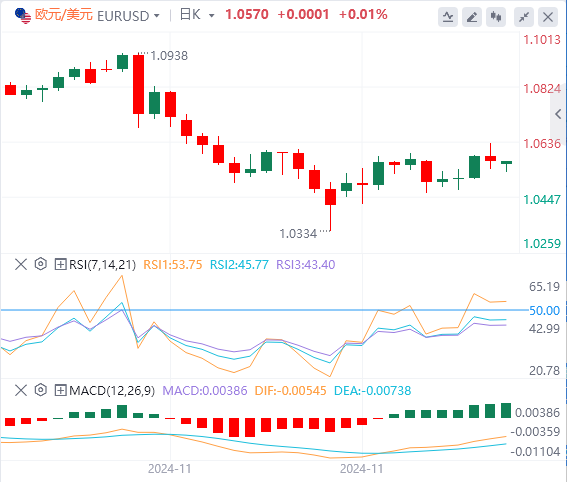Click the RSI(7,14,21) label
Screen dimensions: 567x482
coord(102,265)
